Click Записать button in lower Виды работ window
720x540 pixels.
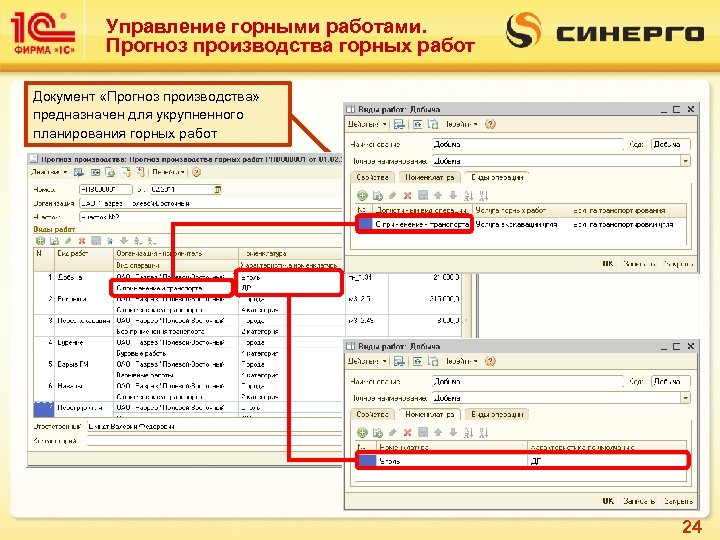point(639,501)
